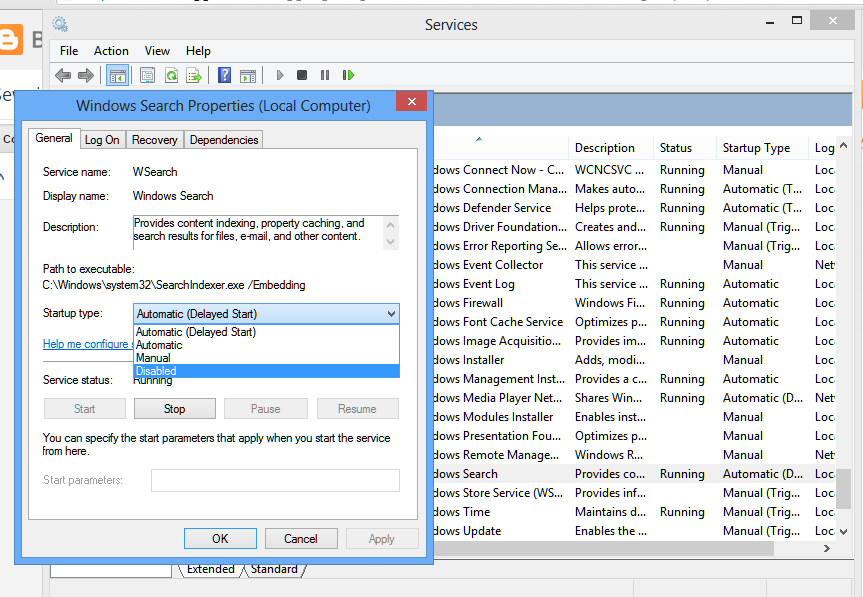Open the View menu
Viewport: 863px width, 597px height.
pos(157,51)
